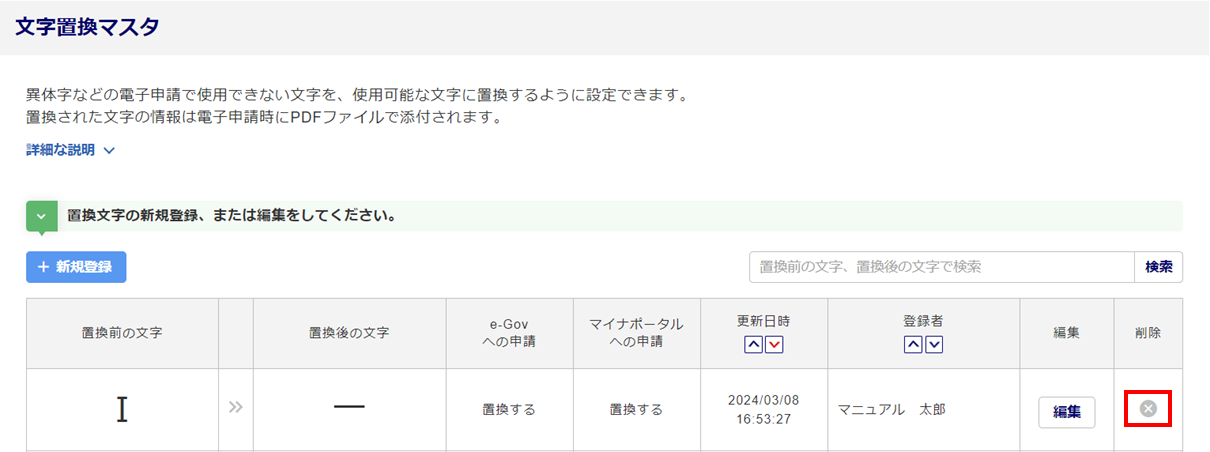Viewport: 1210px width, 452px height.
Task: Click the 検索 button
Action: pos(1158,267)
